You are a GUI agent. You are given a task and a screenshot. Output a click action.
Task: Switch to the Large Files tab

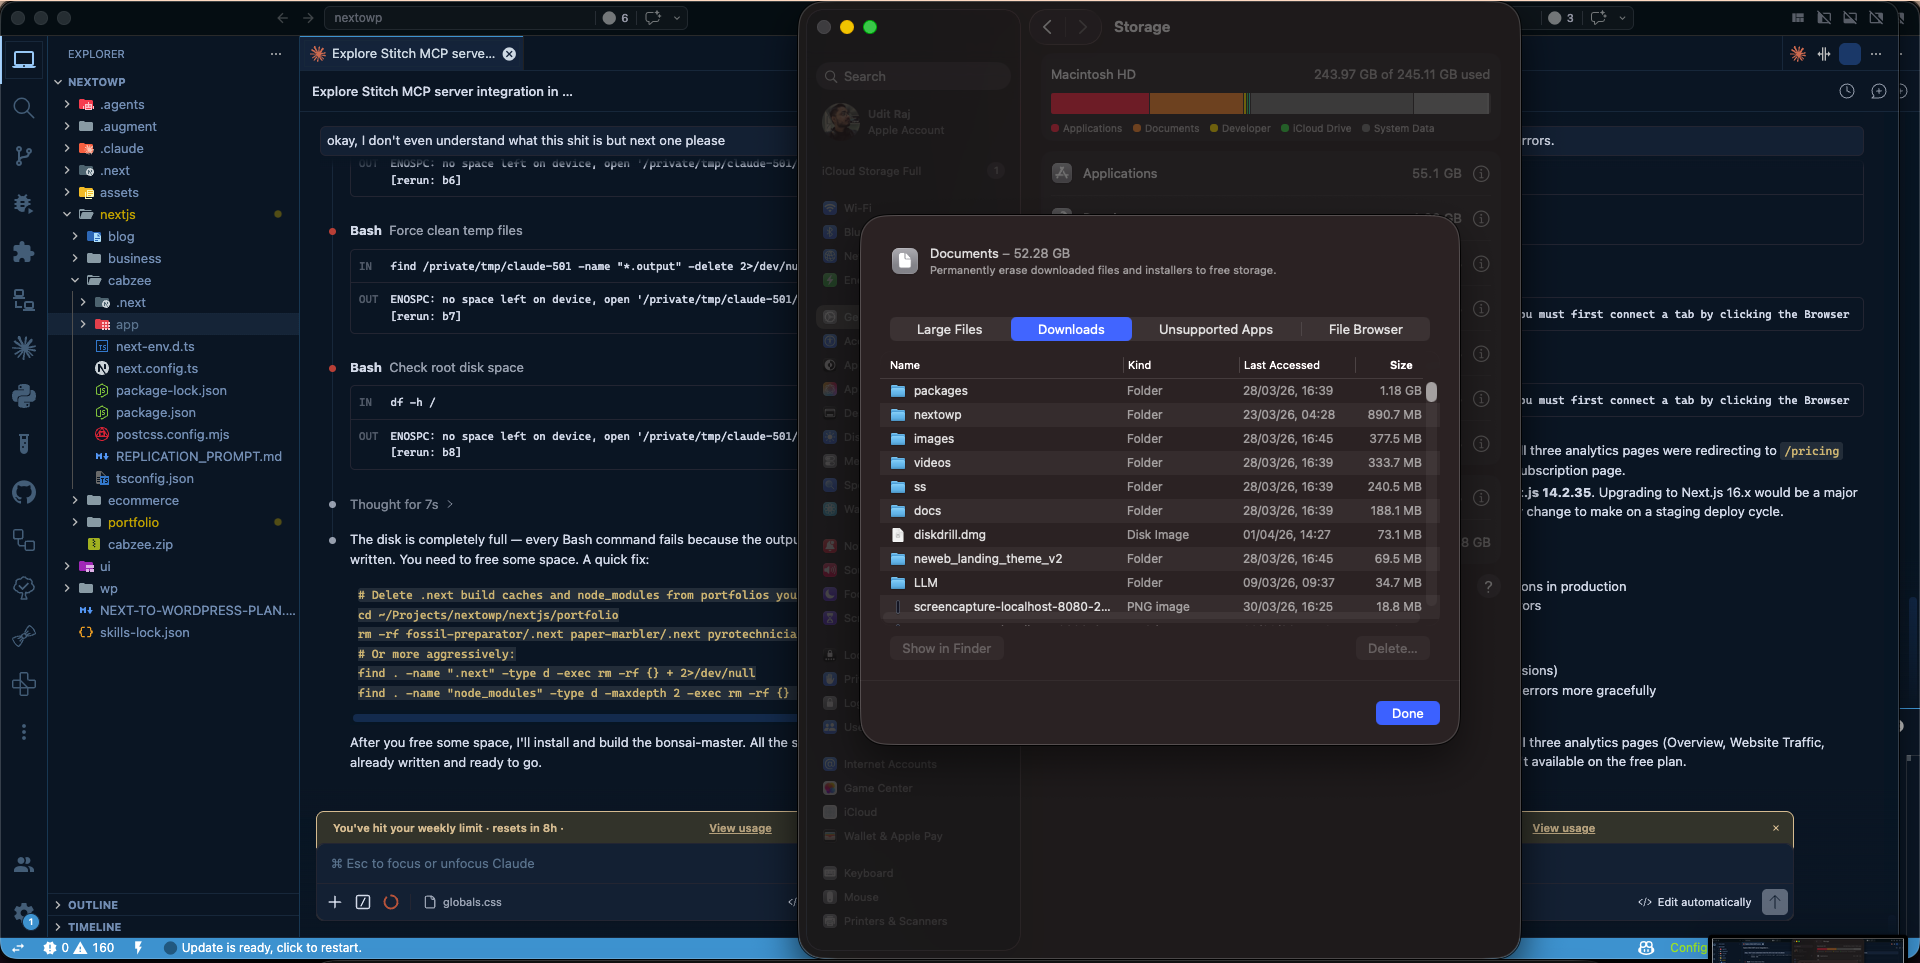click(949, 330)
